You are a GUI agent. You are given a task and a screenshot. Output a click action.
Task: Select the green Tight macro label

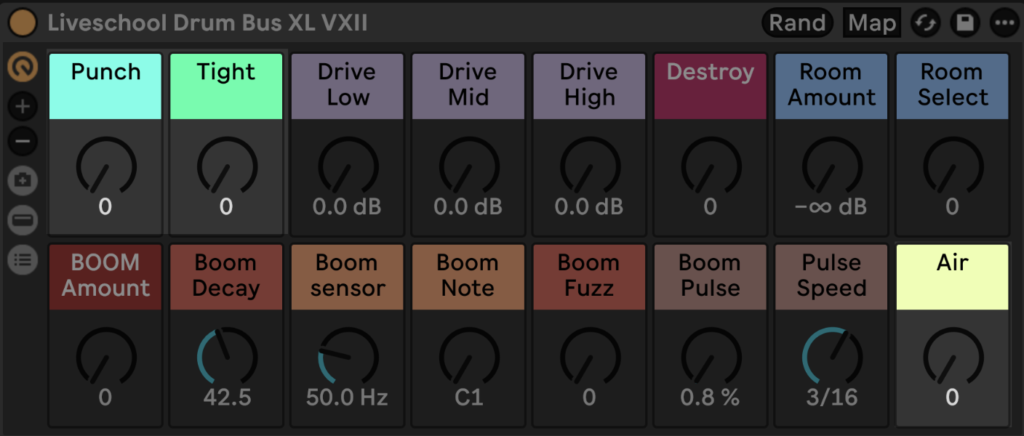[227, 86]
